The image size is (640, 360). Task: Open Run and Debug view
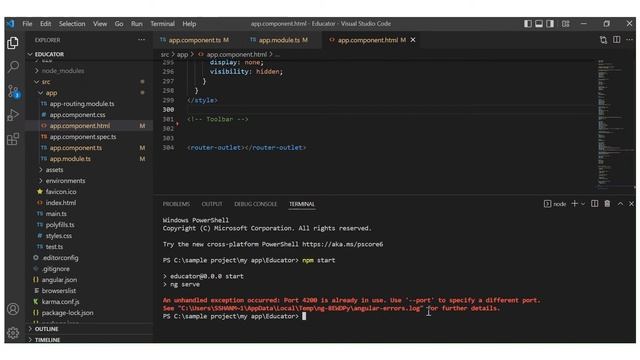tap(13, 115)
